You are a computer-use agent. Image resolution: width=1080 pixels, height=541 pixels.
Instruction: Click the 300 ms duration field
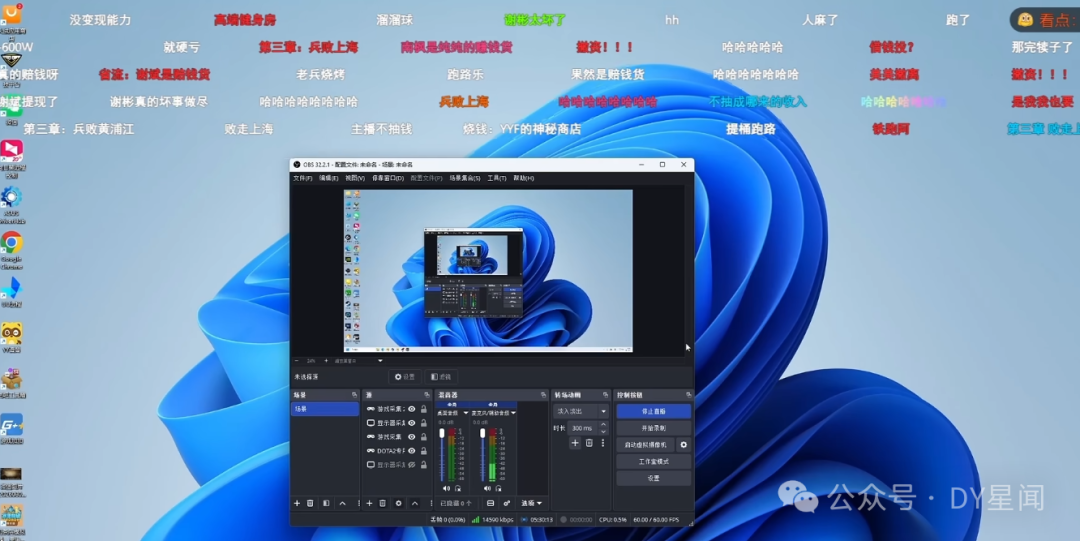(583, 428)
